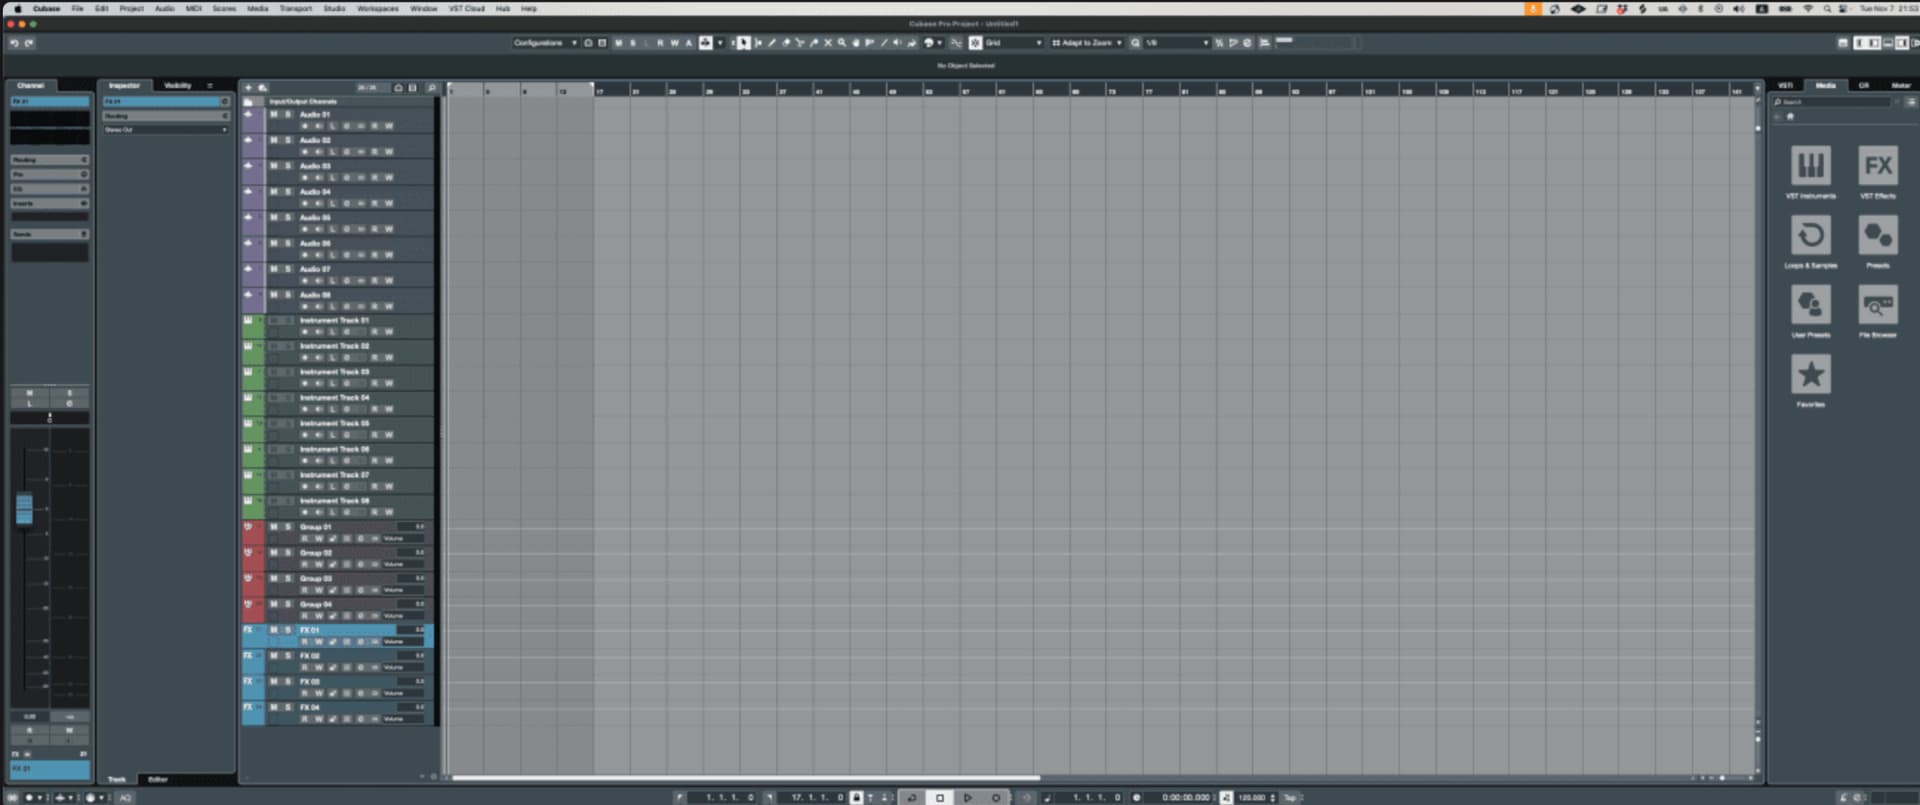Image resolution: width=1920 pixels, height=805 pixels.
Task: Switch to Media tab in right zone
Action: (1825, 86)
